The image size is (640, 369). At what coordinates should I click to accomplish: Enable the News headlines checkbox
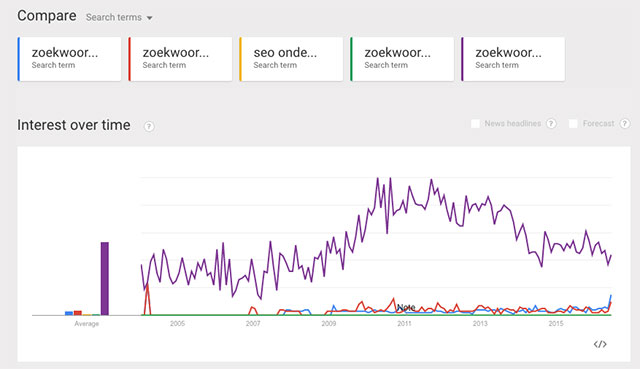point(475,124)
